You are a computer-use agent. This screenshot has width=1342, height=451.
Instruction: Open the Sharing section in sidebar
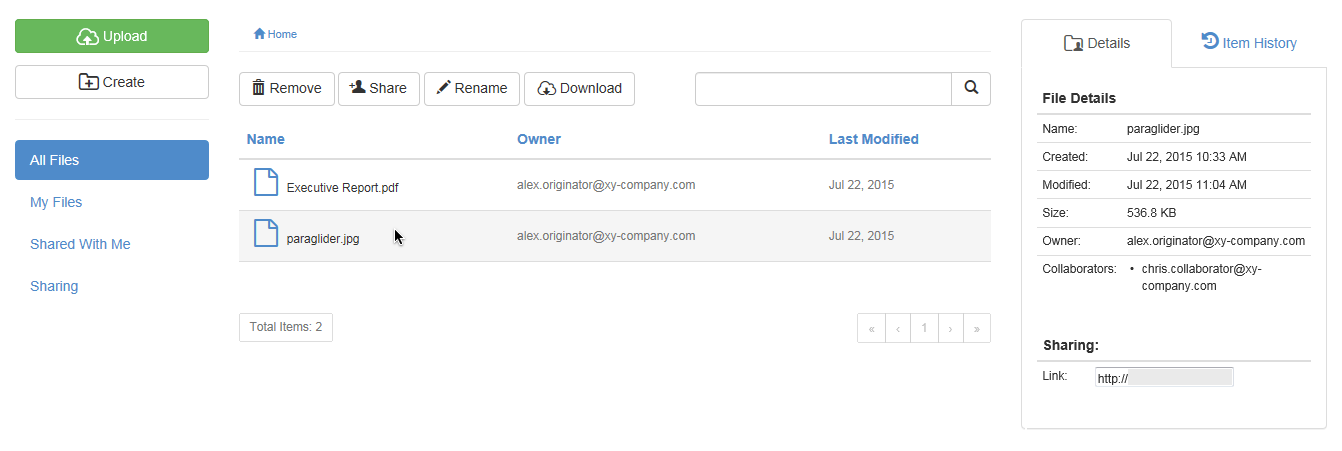(54, 286)
